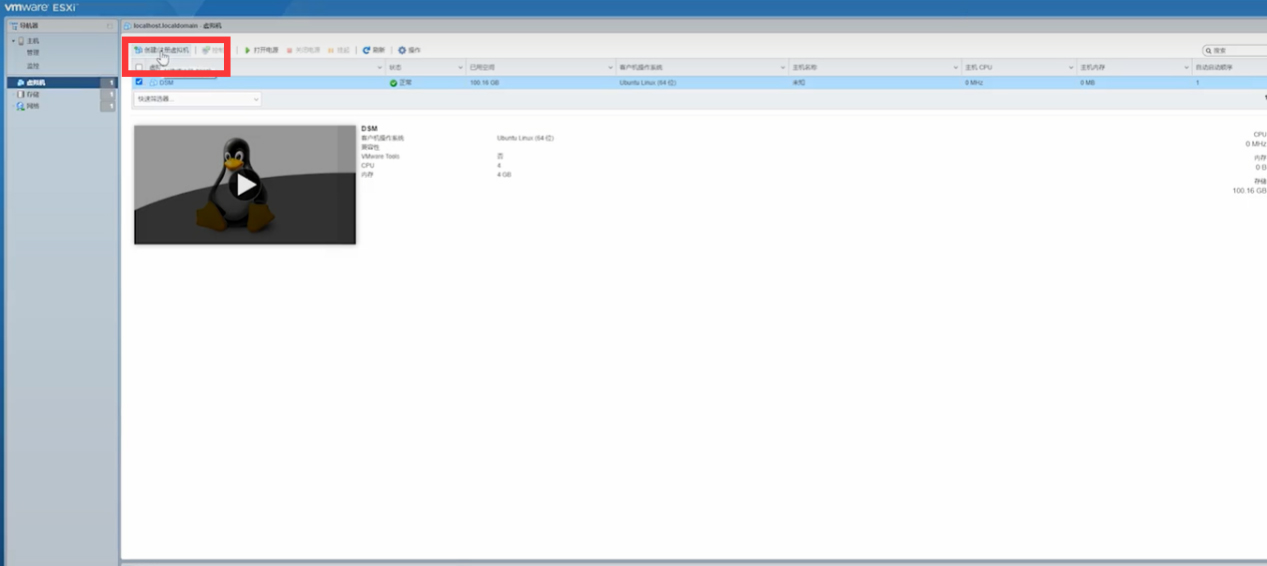Click the 关闭电源 power-off button

click(x=303, y=50)
